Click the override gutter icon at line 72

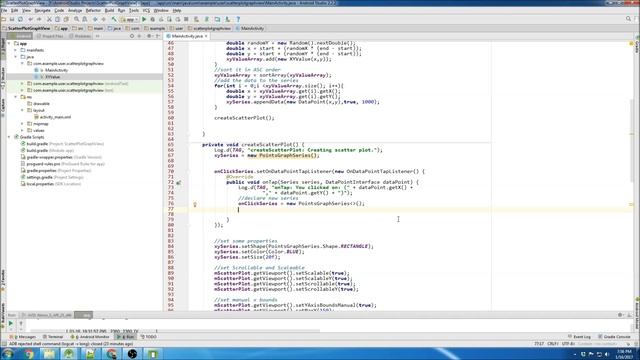[179, 182]
